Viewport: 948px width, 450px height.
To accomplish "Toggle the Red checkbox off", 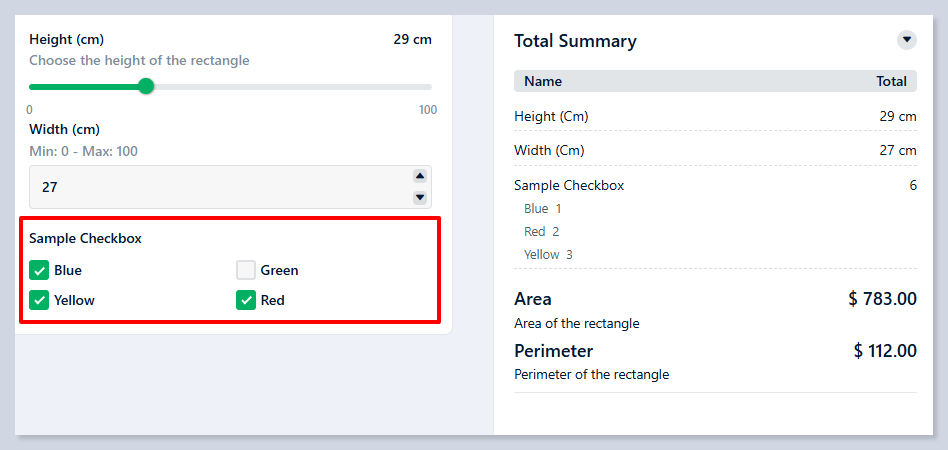I will point(246,300).
